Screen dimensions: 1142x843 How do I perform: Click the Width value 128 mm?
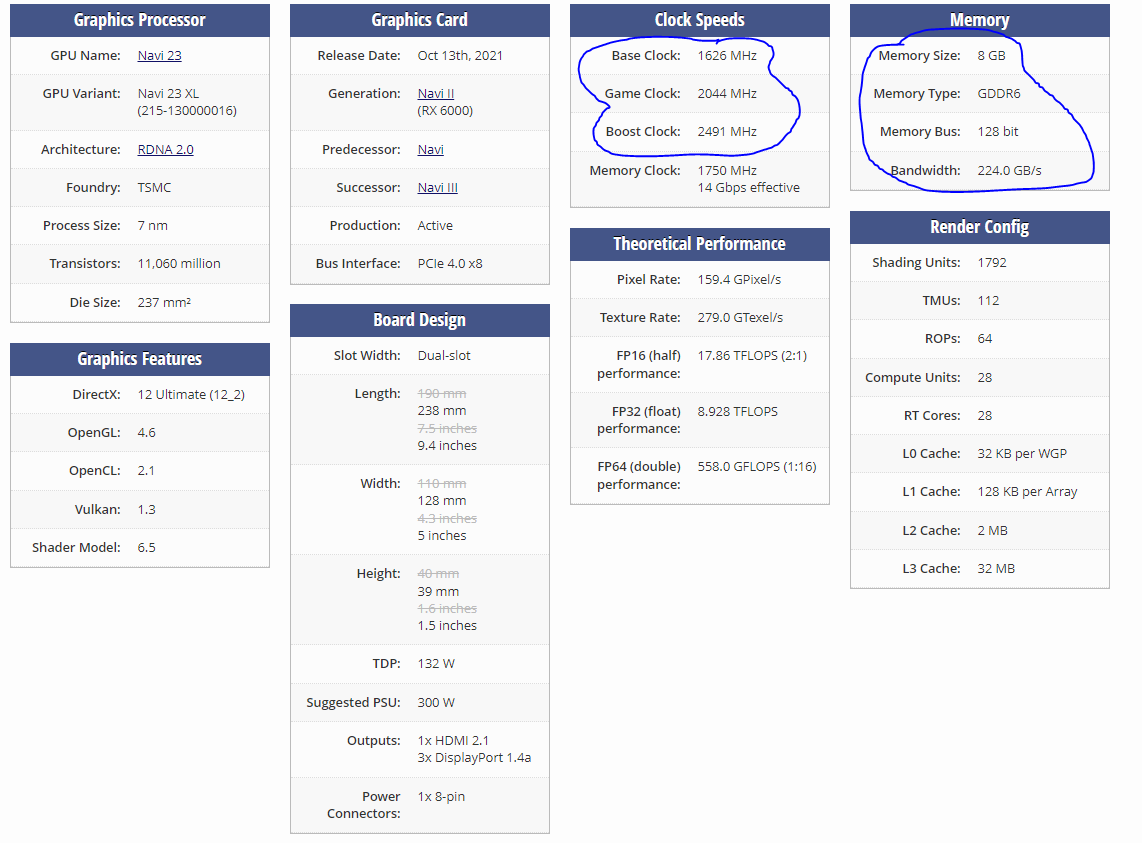[x=441, y=501]
